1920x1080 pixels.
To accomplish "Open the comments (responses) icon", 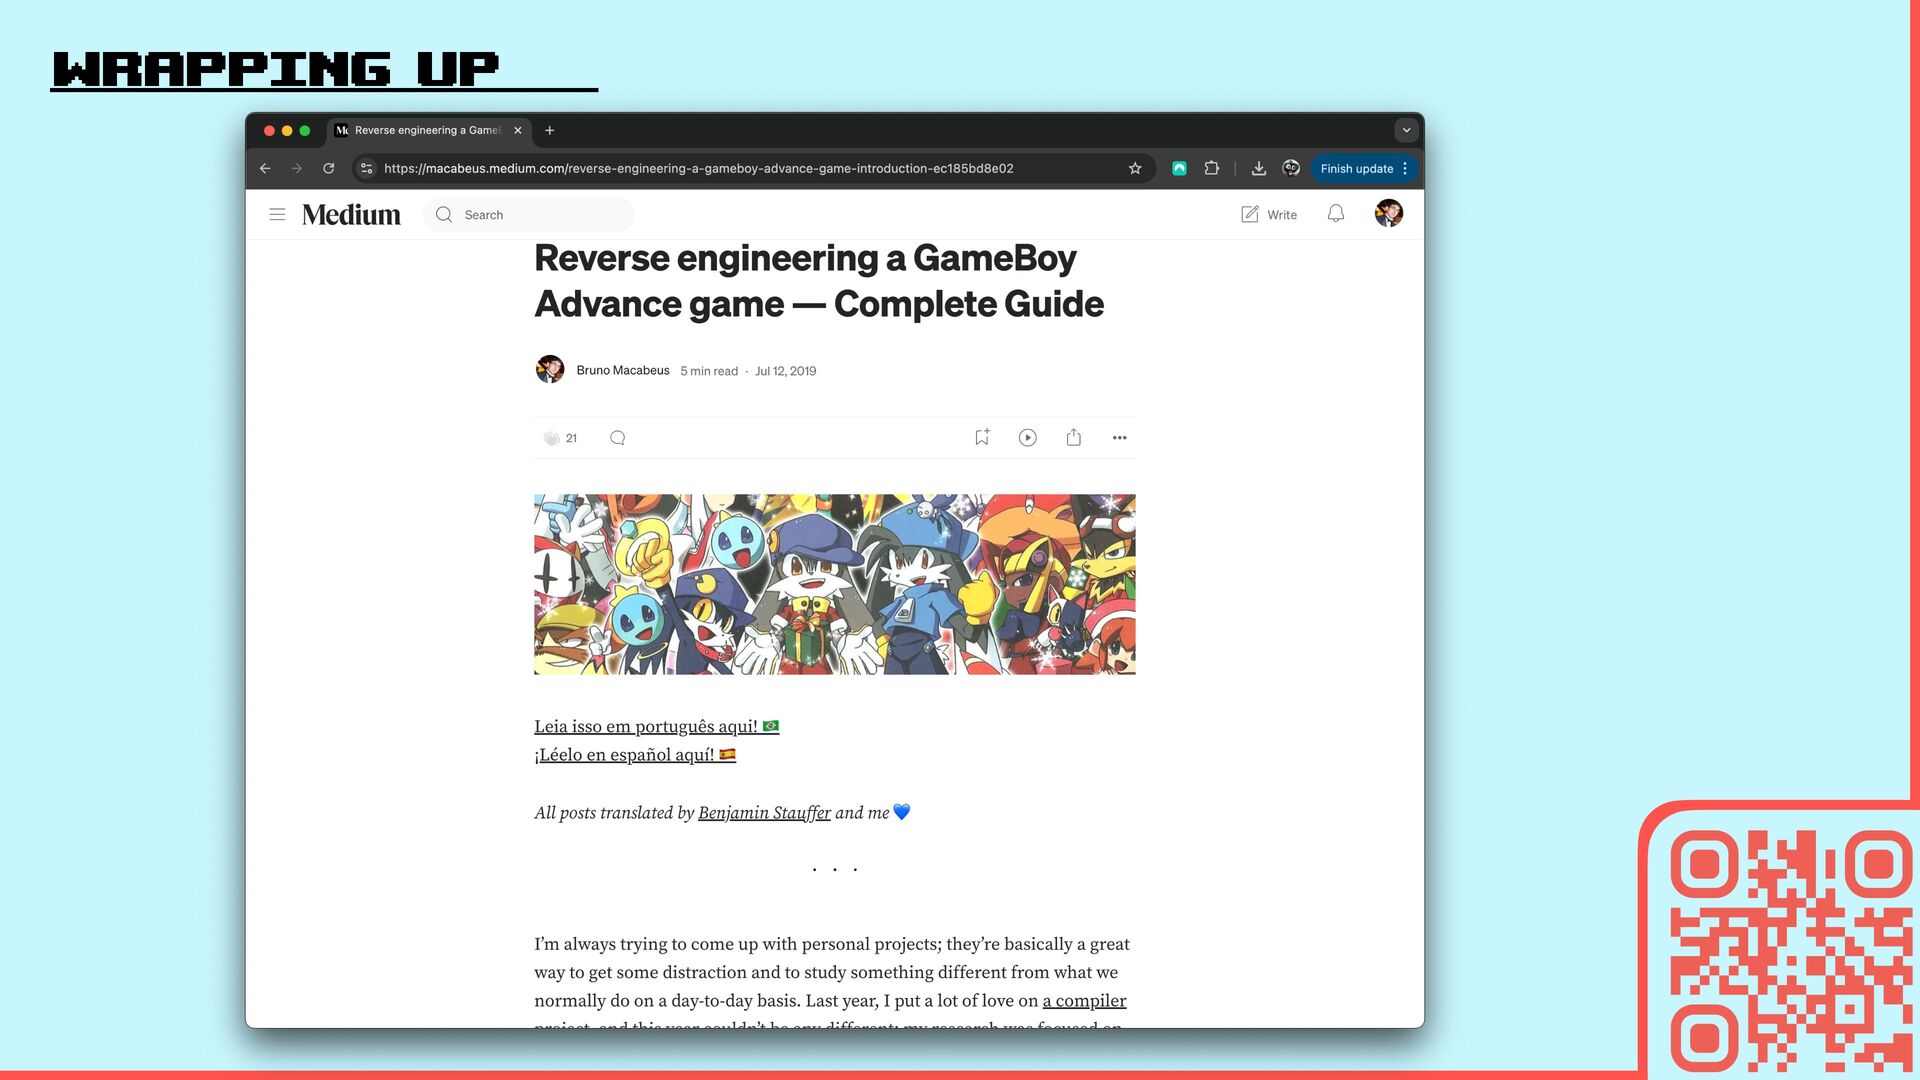I will click(617, 438).
